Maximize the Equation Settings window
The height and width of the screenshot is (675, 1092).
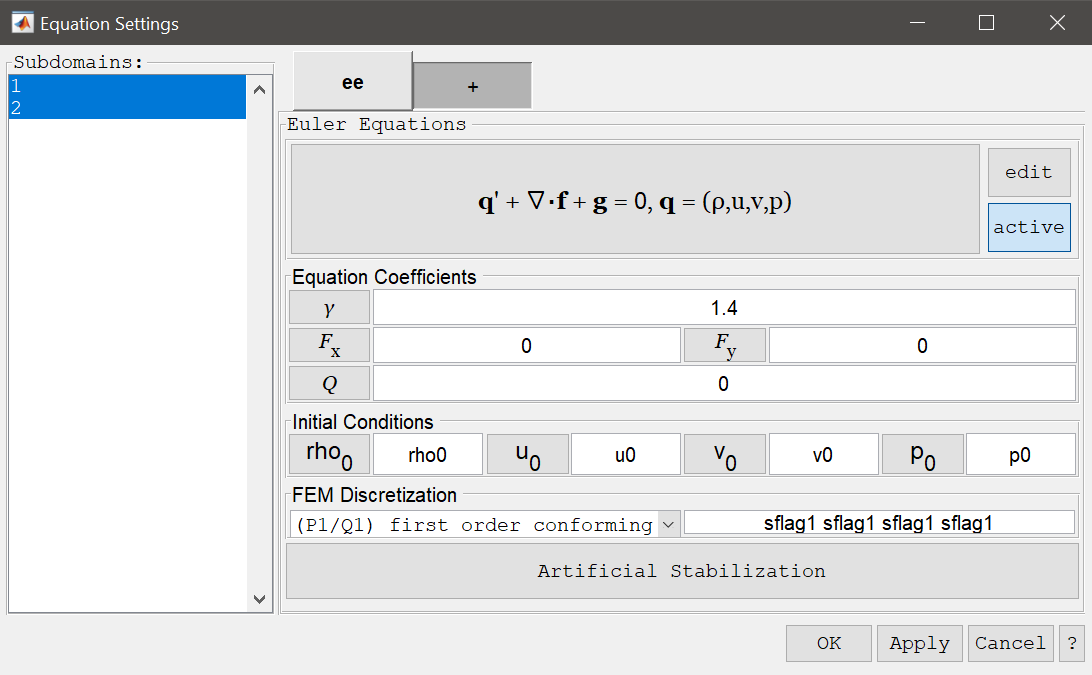pos(986,23)
